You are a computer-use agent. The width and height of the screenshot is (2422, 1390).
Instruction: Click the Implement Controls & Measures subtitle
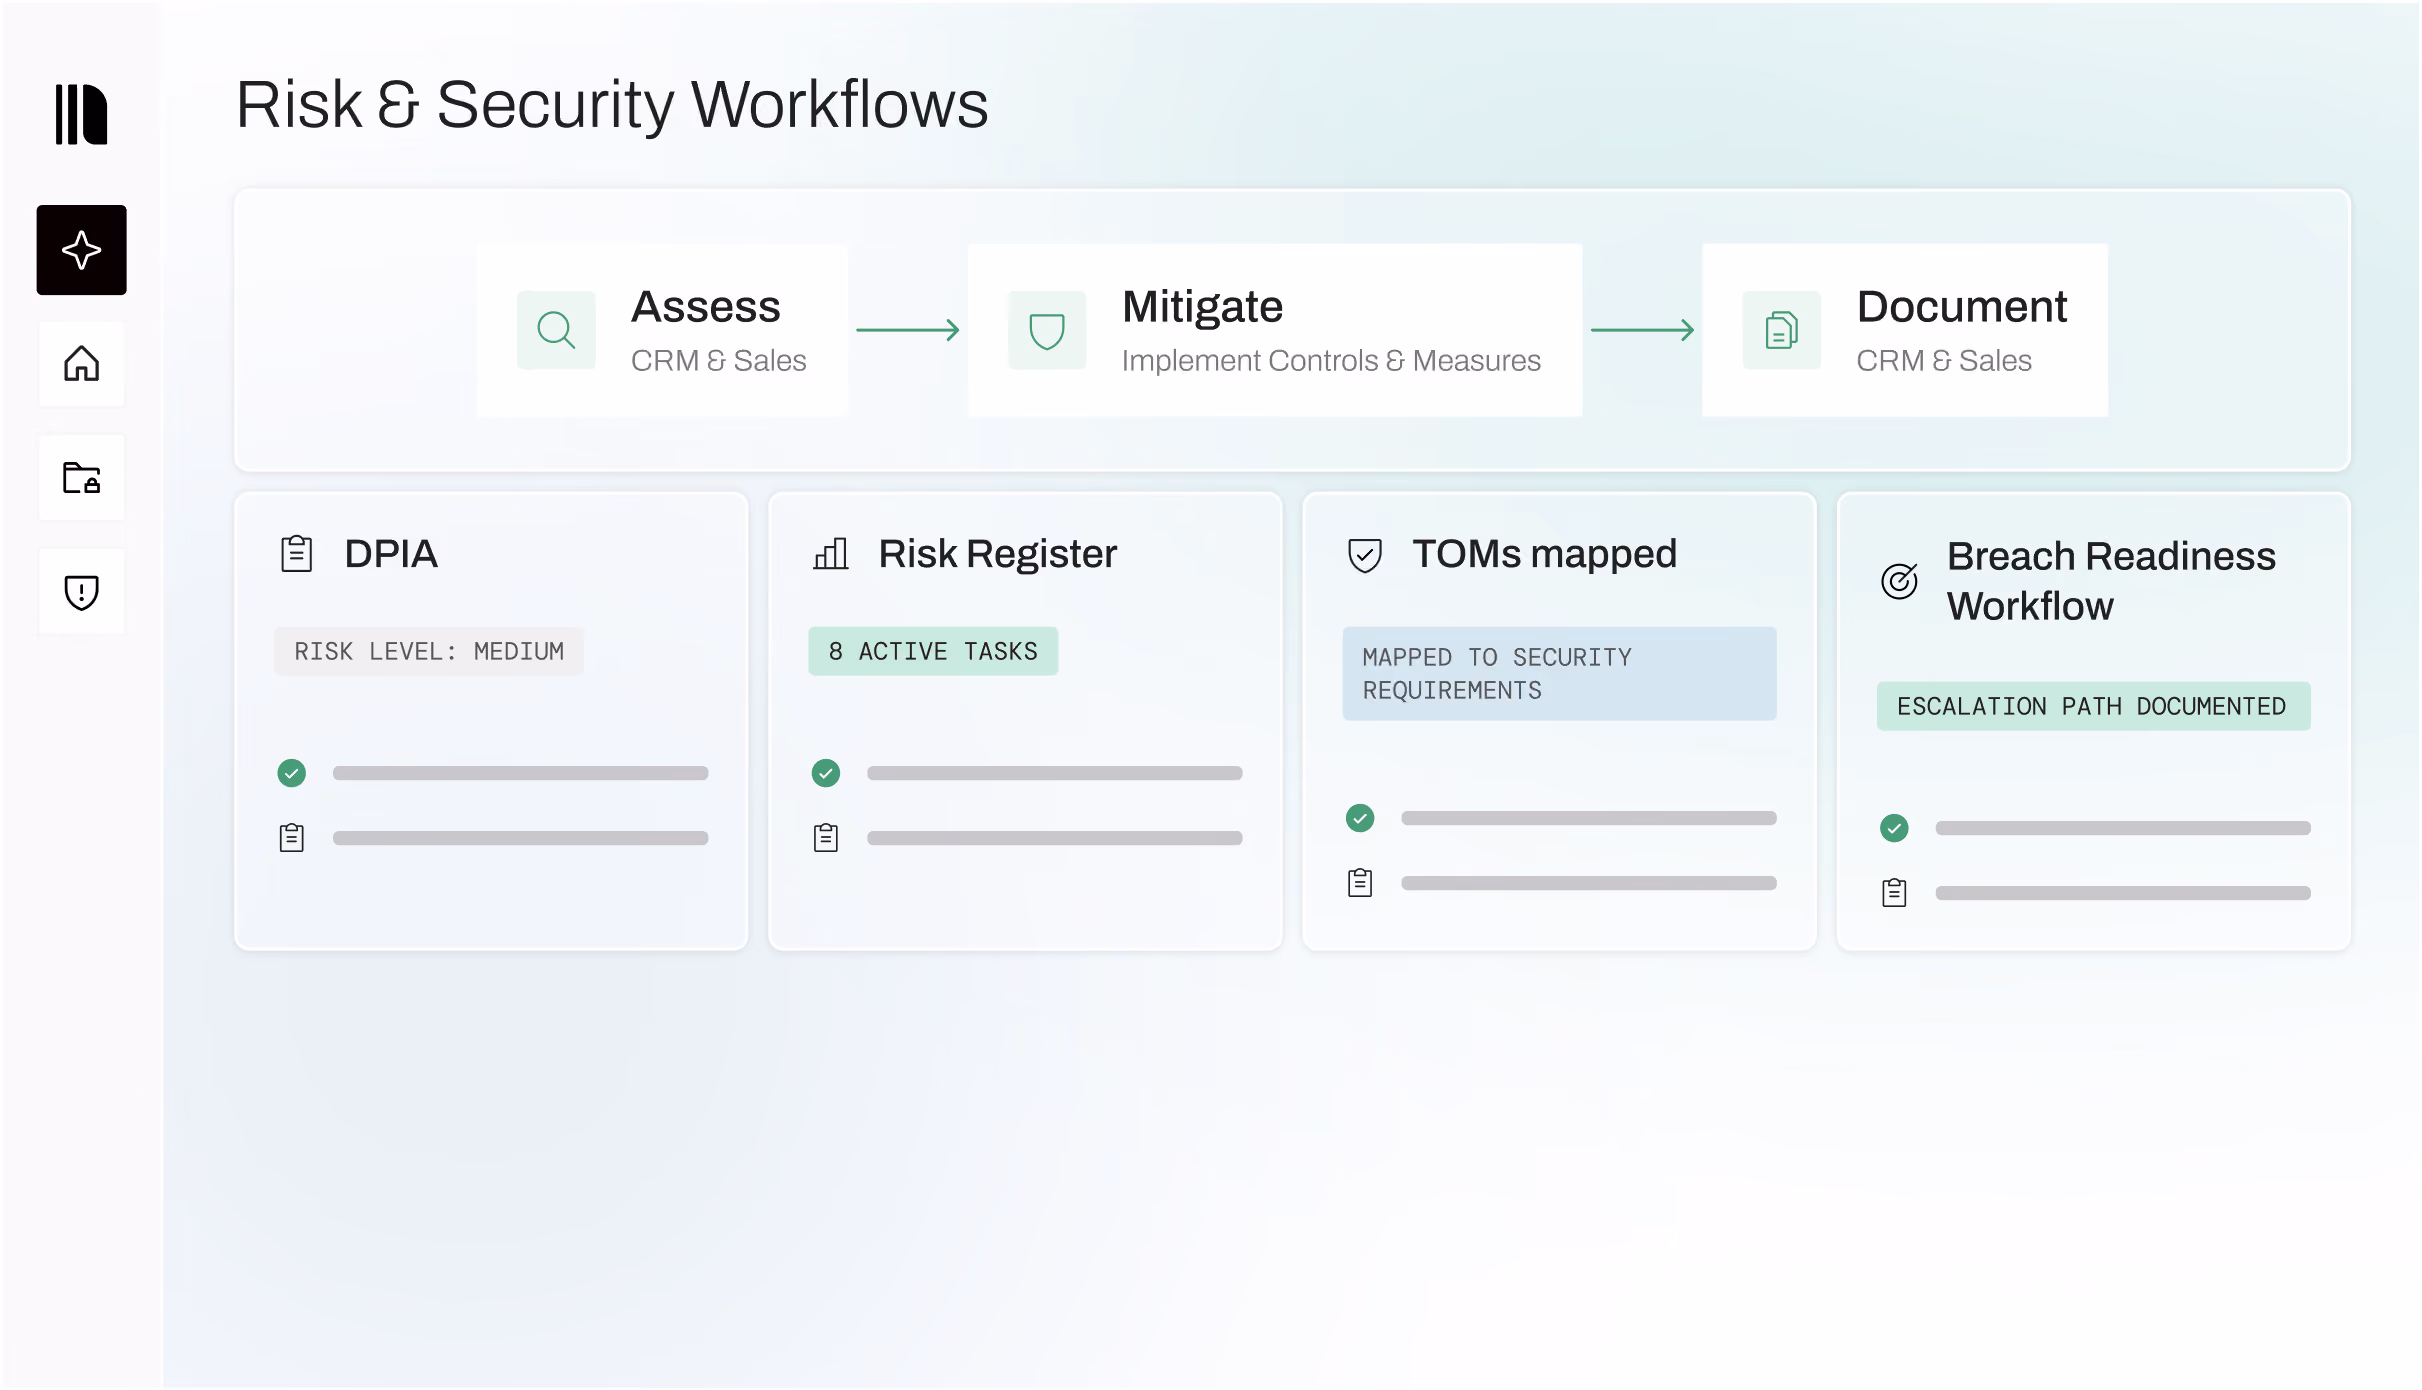[1331, 361]
